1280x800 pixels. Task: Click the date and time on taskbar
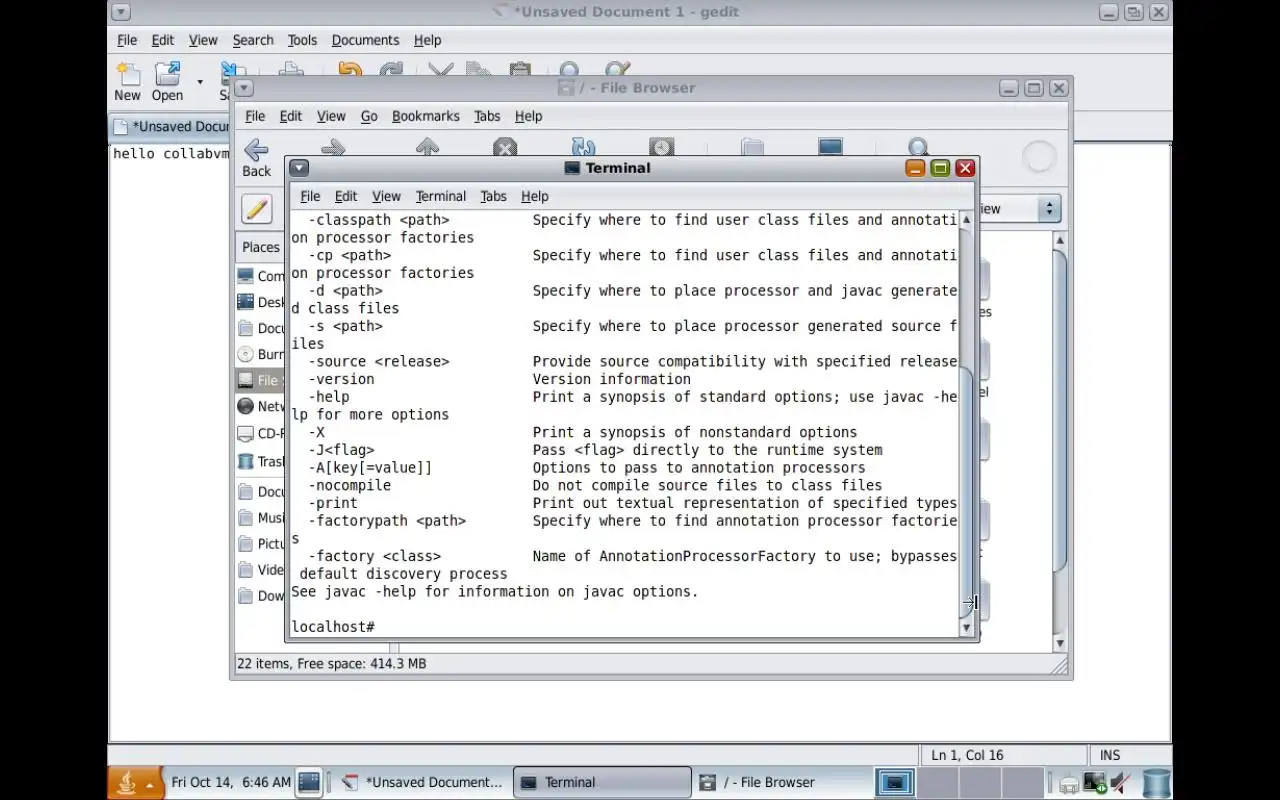[x=231, y=782]
